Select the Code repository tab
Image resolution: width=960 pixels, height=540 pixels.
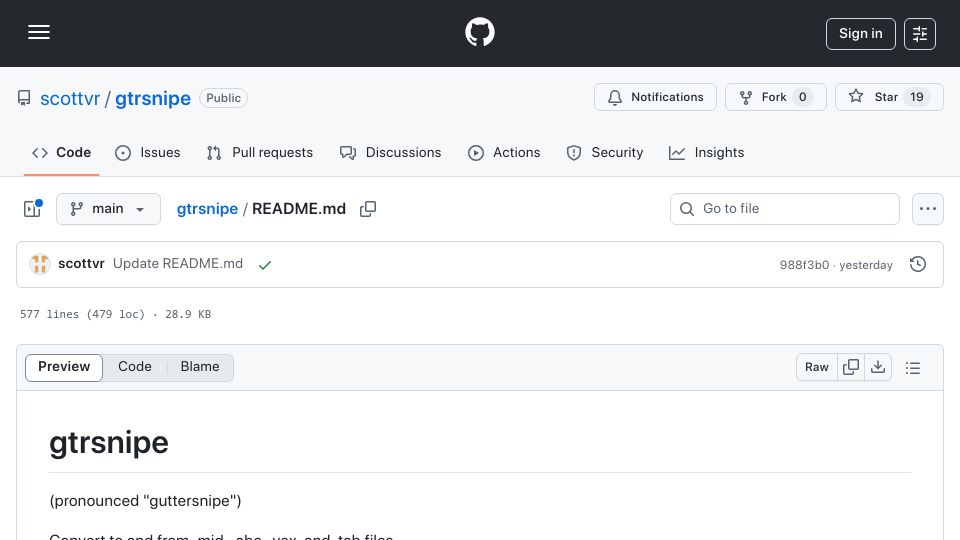pyautogui.click(x=61, y=152)
